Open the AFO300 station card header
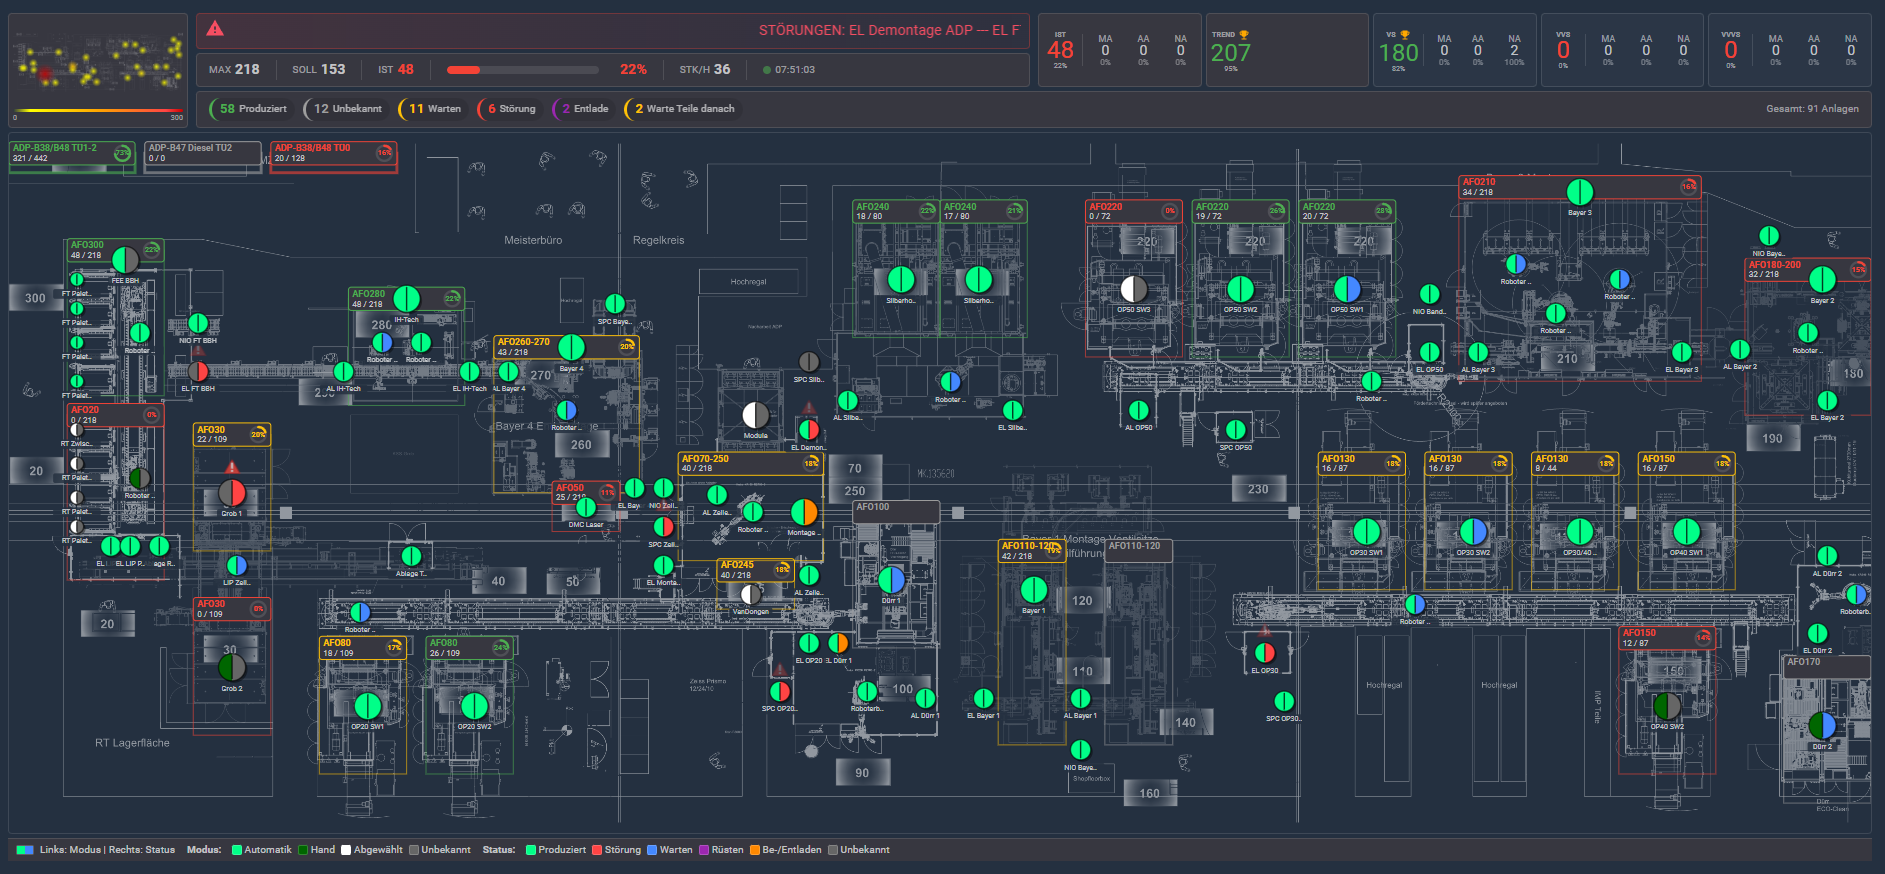This screenshot has width=1885, height=874. (x=115, y=250)
